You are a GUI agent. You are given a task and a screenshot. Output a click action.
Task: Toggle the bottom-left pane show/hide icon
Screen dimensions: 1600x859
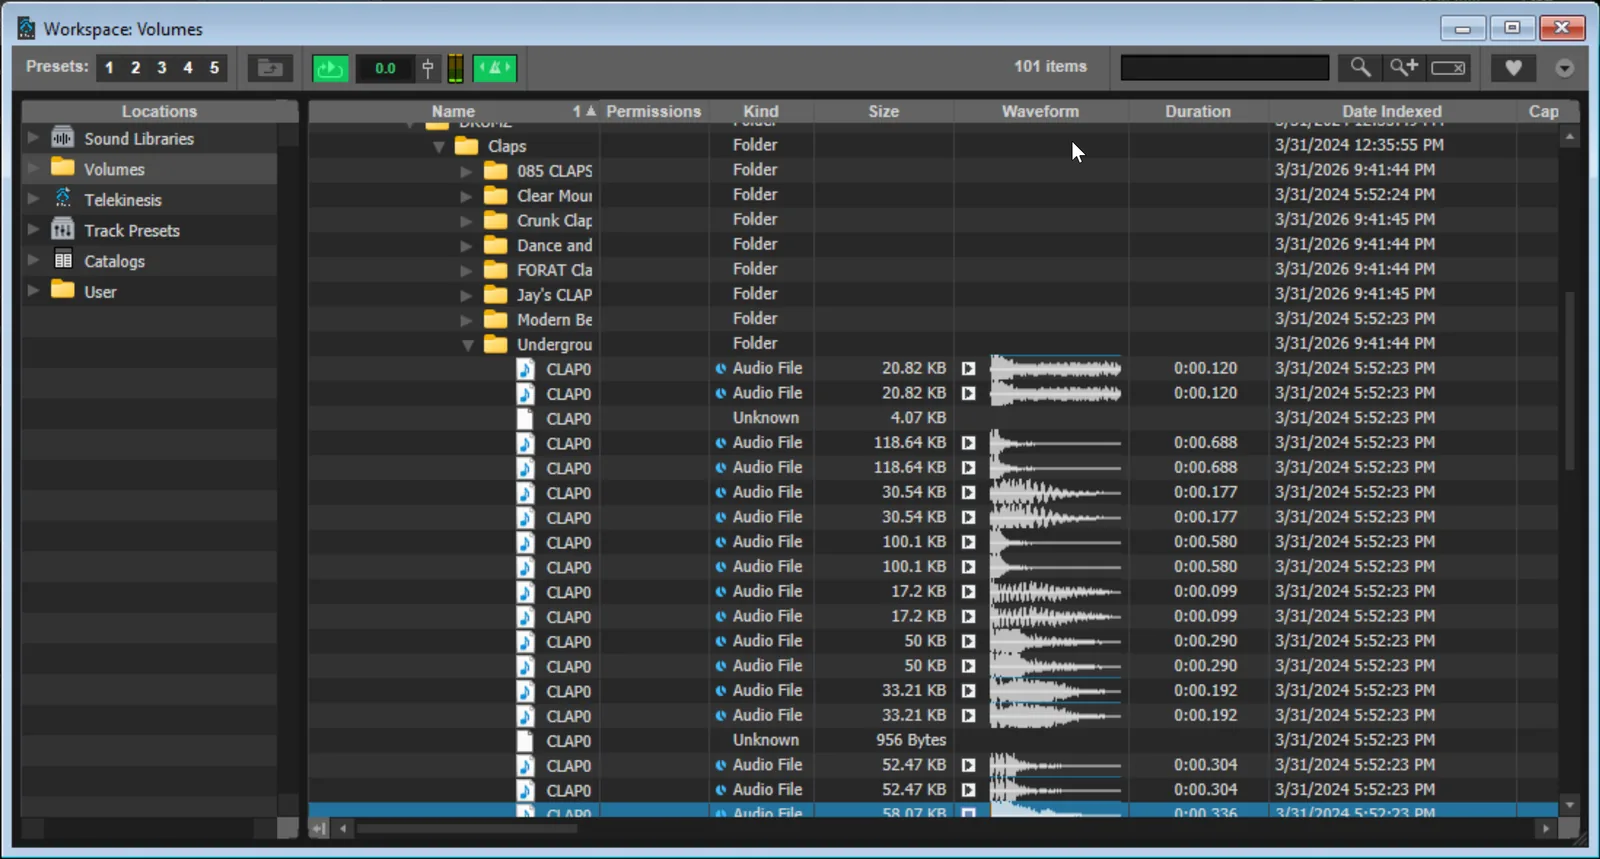319,828
